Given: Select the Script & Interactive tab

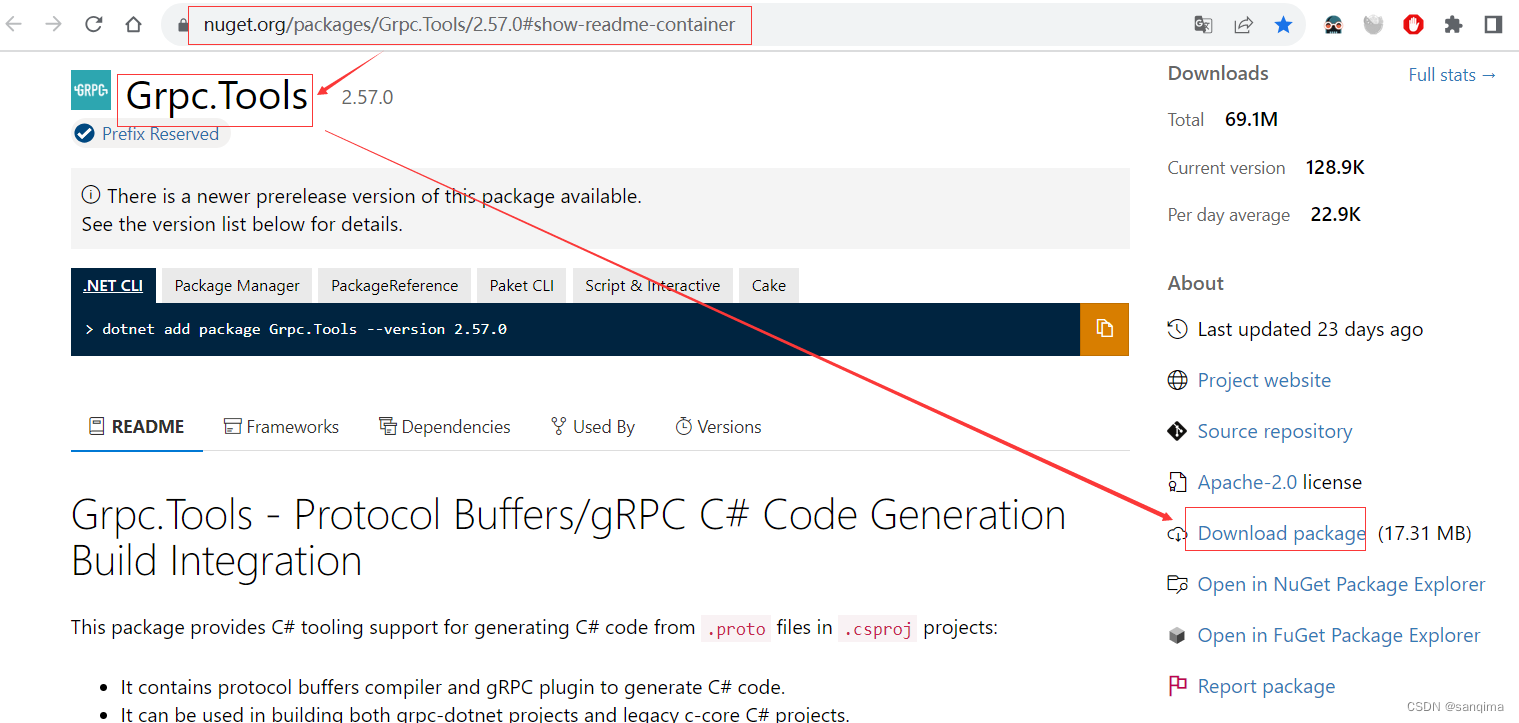Looking at the screenshot, I should click(x=653, y=285).
